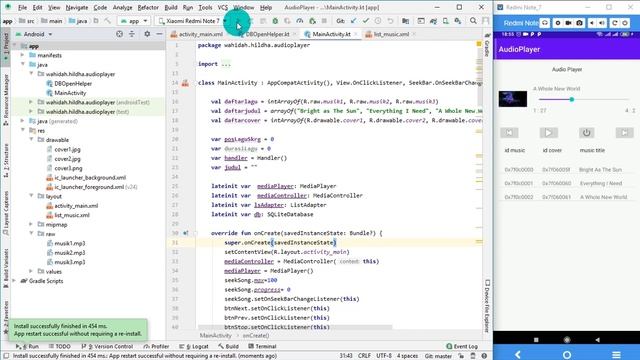This screenshot has height=360, width=640.
Task: Click the A Whole New World cover thumbnail
Action: (513, 99)
